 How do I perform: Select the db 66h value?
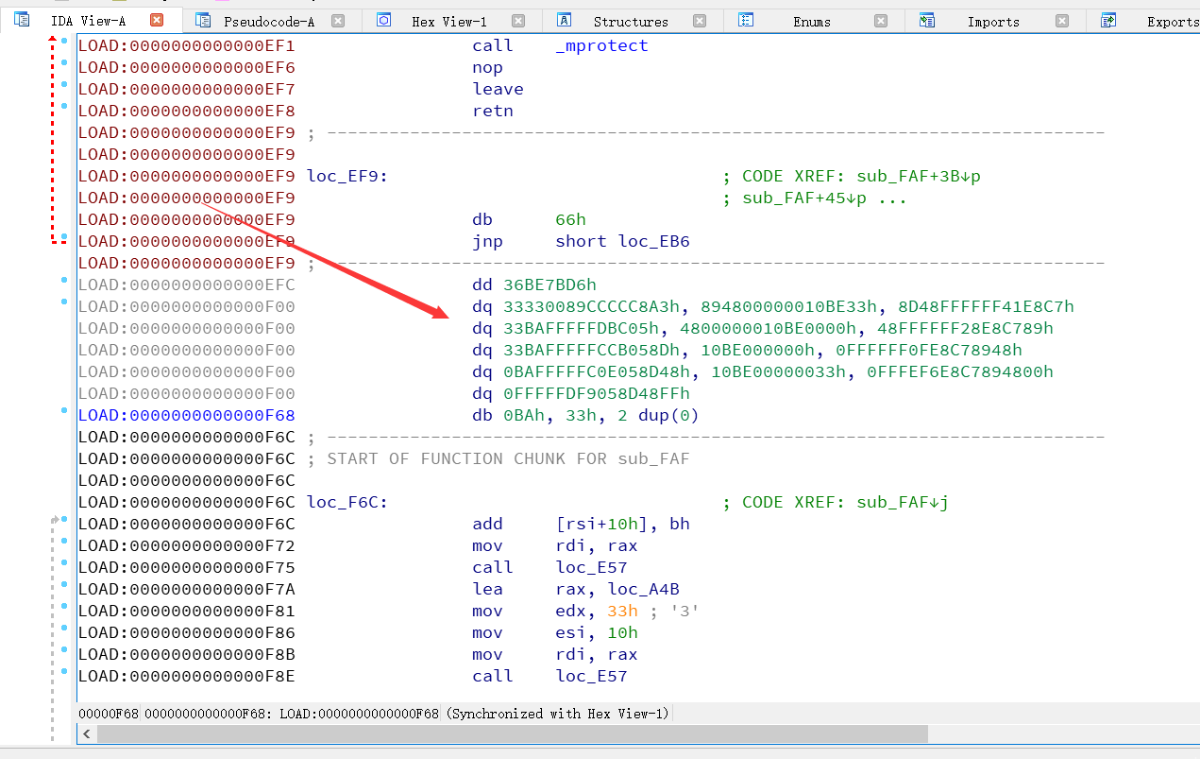click(571, 219)
